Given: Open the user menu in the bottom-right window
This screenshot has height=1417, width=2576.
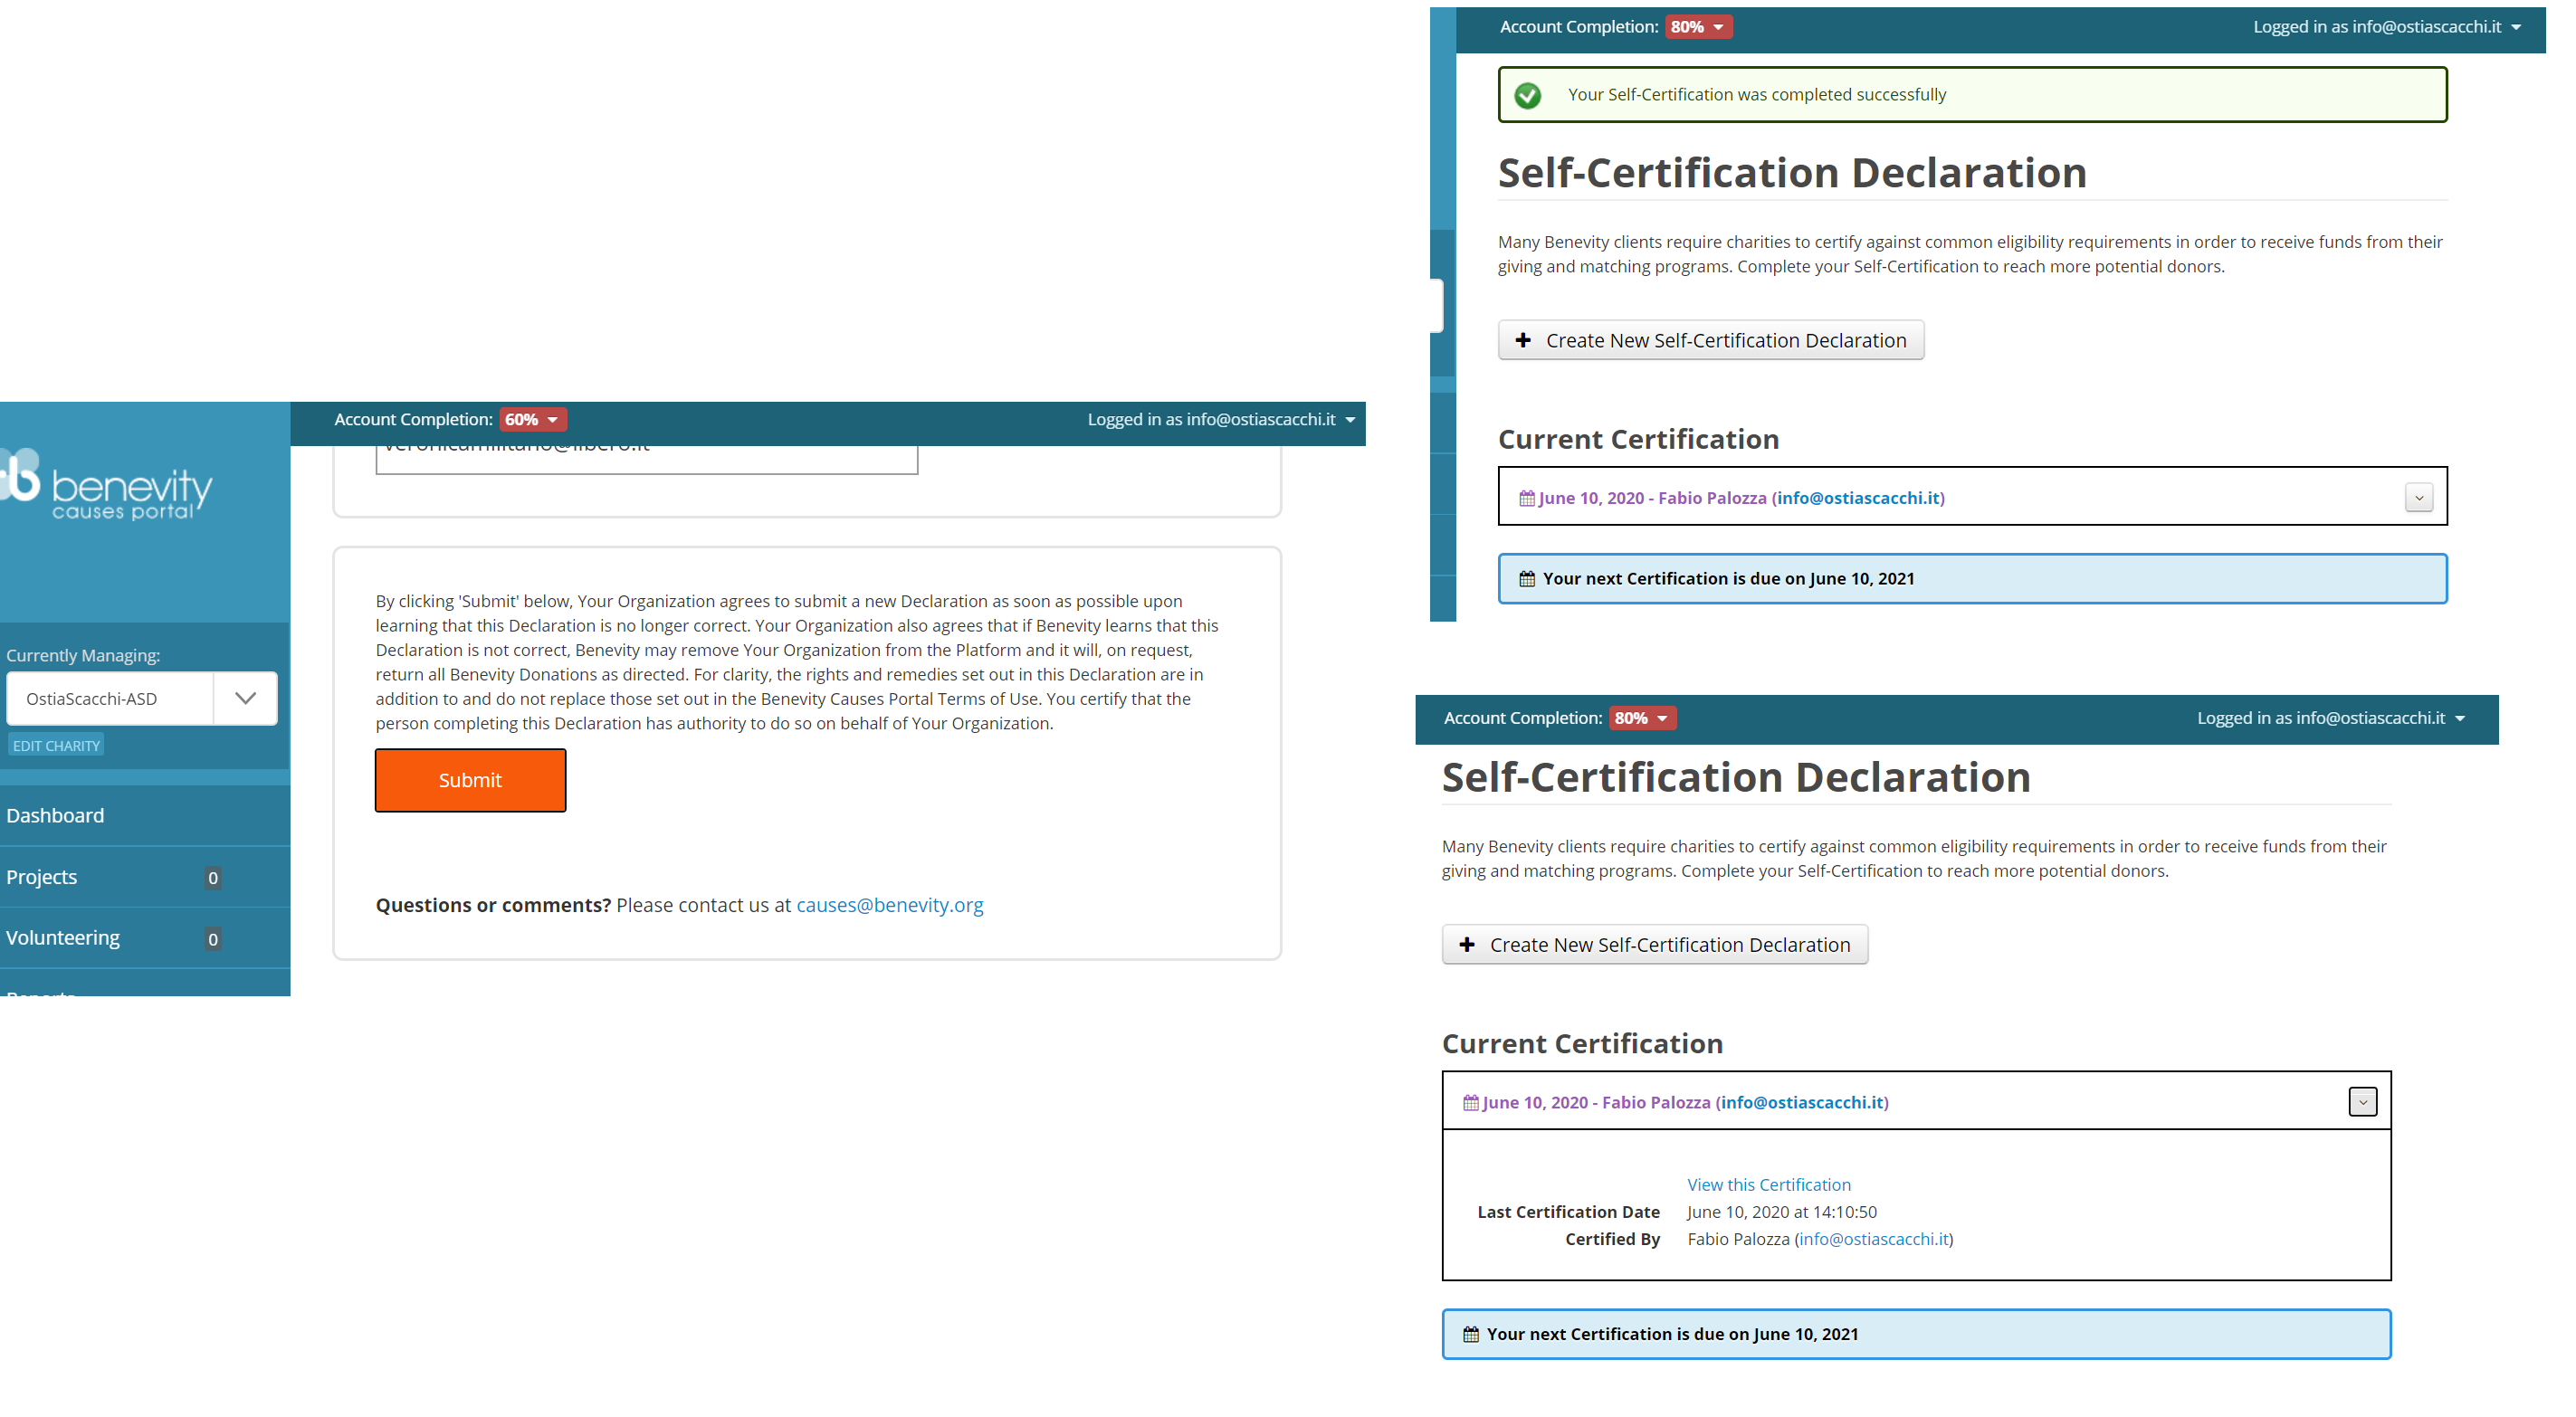Looking at the screenshot, I should coord(2330,718).
